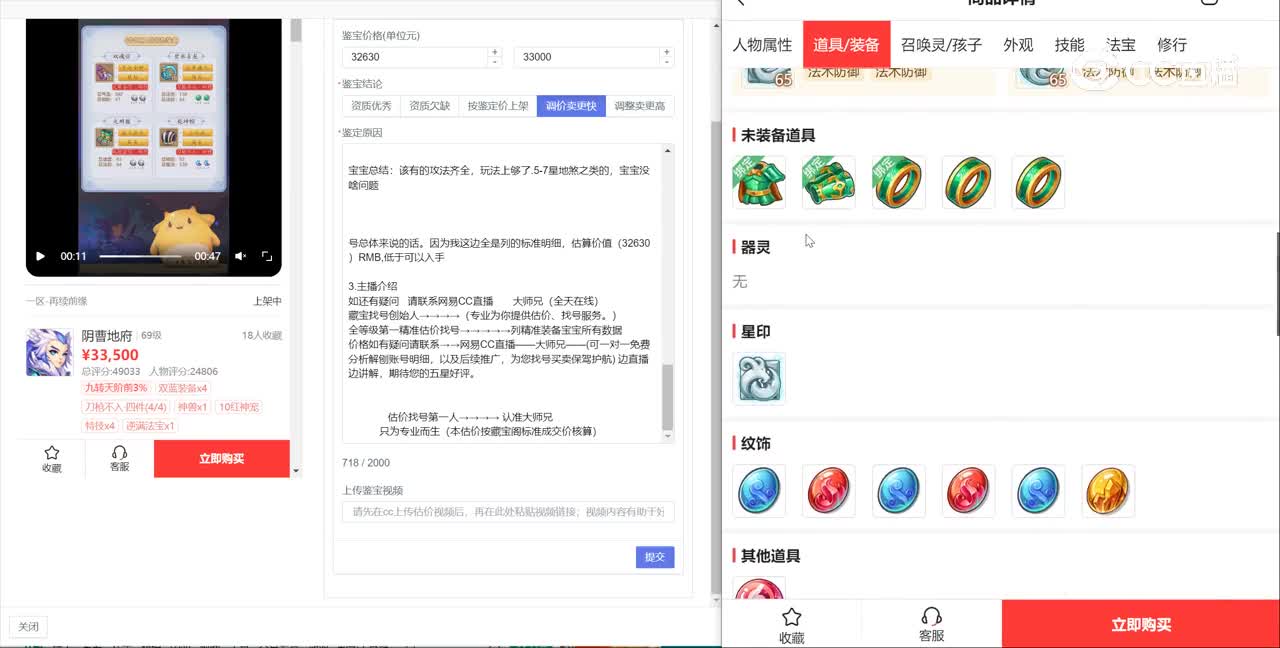Click the 10红神宠 tag
Viewport: 1280px width, 648px height.
239,407
